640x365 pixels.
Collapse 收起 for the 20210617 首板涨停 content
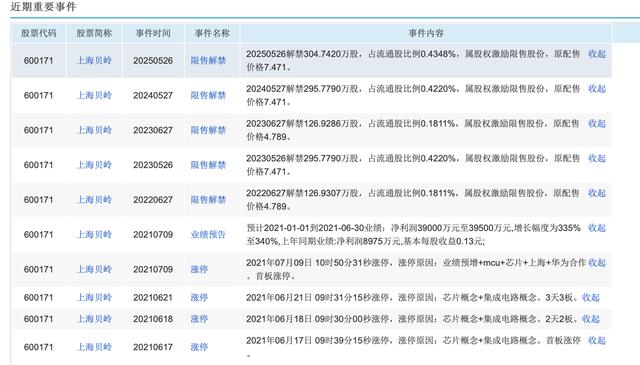597,340
